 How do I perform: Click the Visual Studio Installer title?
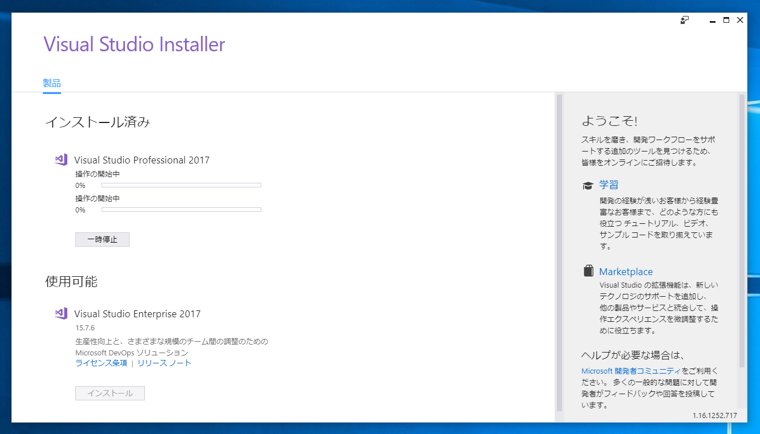[x=134, y=44]
